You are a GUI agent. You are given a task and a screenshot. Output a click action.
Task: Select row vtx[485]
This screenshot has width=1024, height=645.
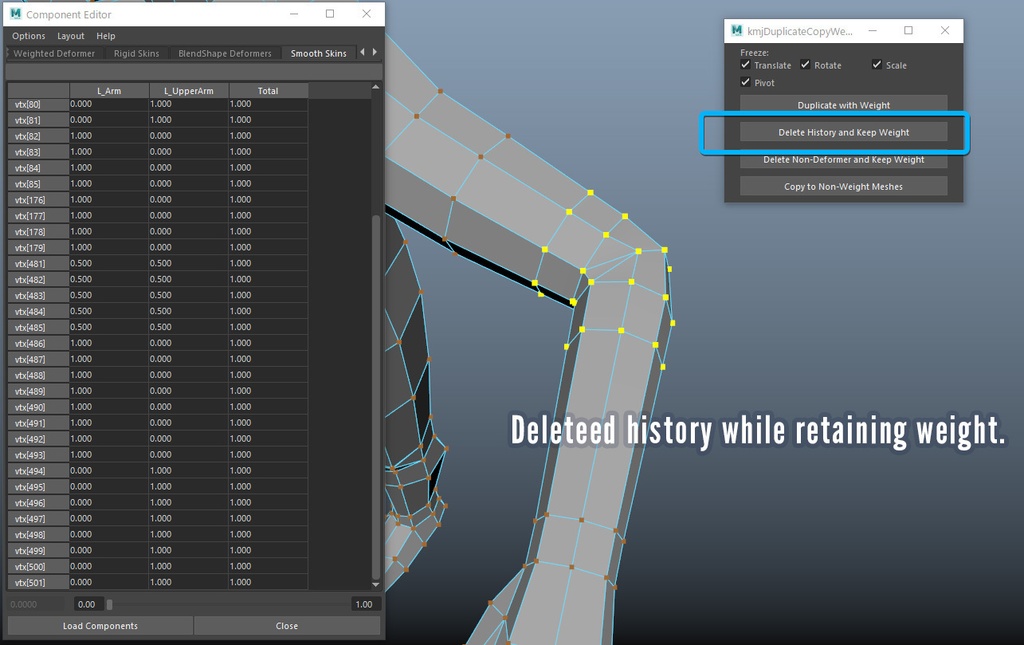click(x=38, y=327)
